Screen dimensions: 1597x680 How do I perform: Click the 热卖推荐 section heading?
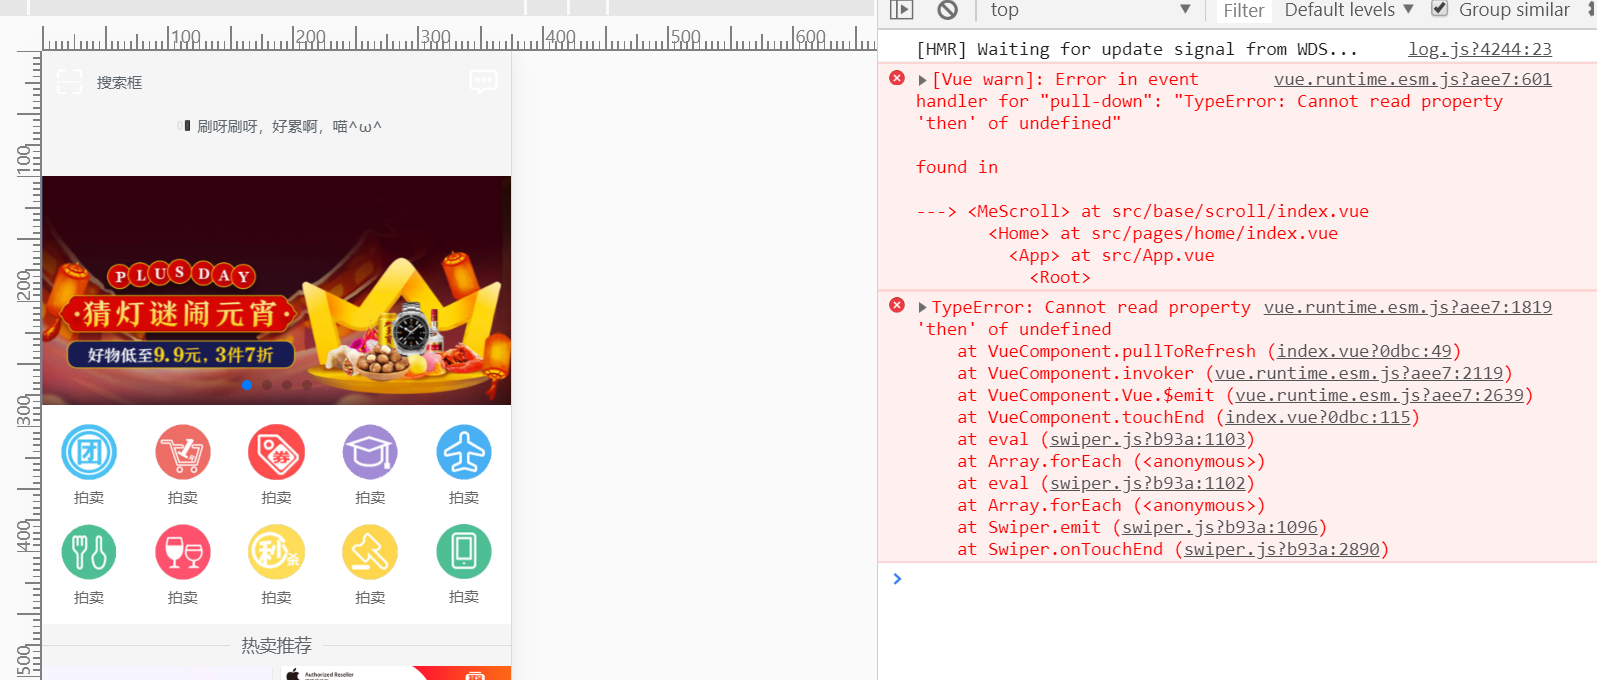276,645
